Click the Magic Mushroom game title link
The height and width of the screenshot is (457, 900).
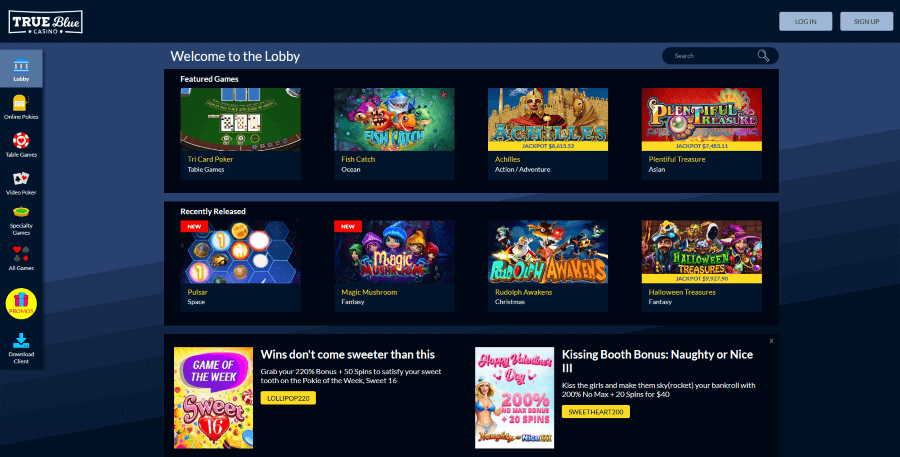369,292
